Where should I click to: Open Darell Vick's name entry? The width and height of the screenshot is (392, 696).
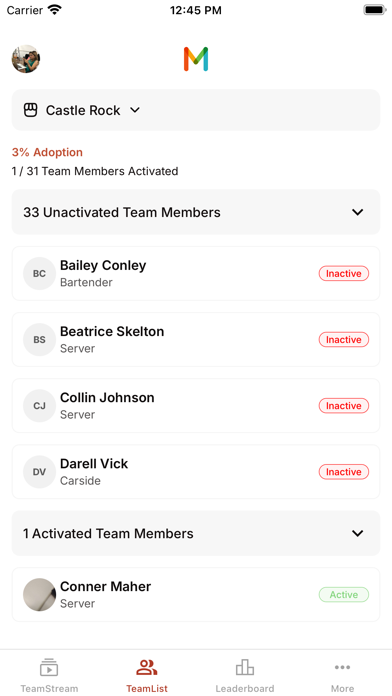[94, 463]
